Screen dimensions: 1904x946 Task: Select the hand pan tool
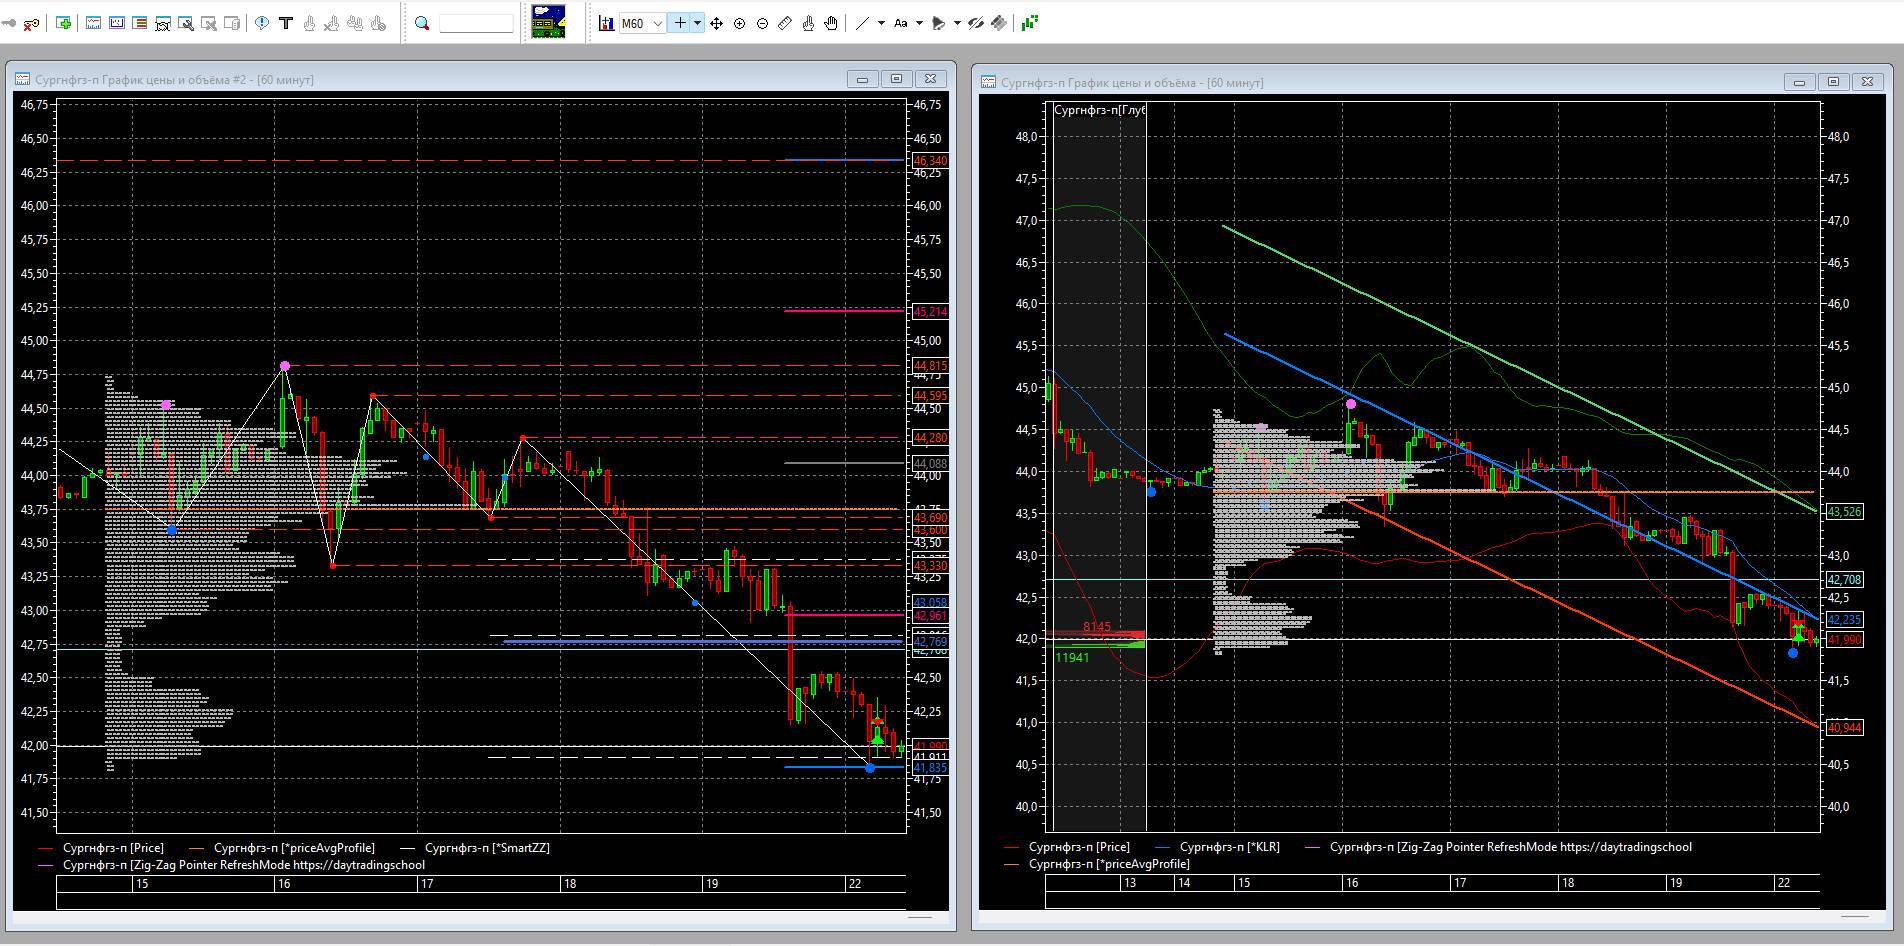click(x=831, y=23)
